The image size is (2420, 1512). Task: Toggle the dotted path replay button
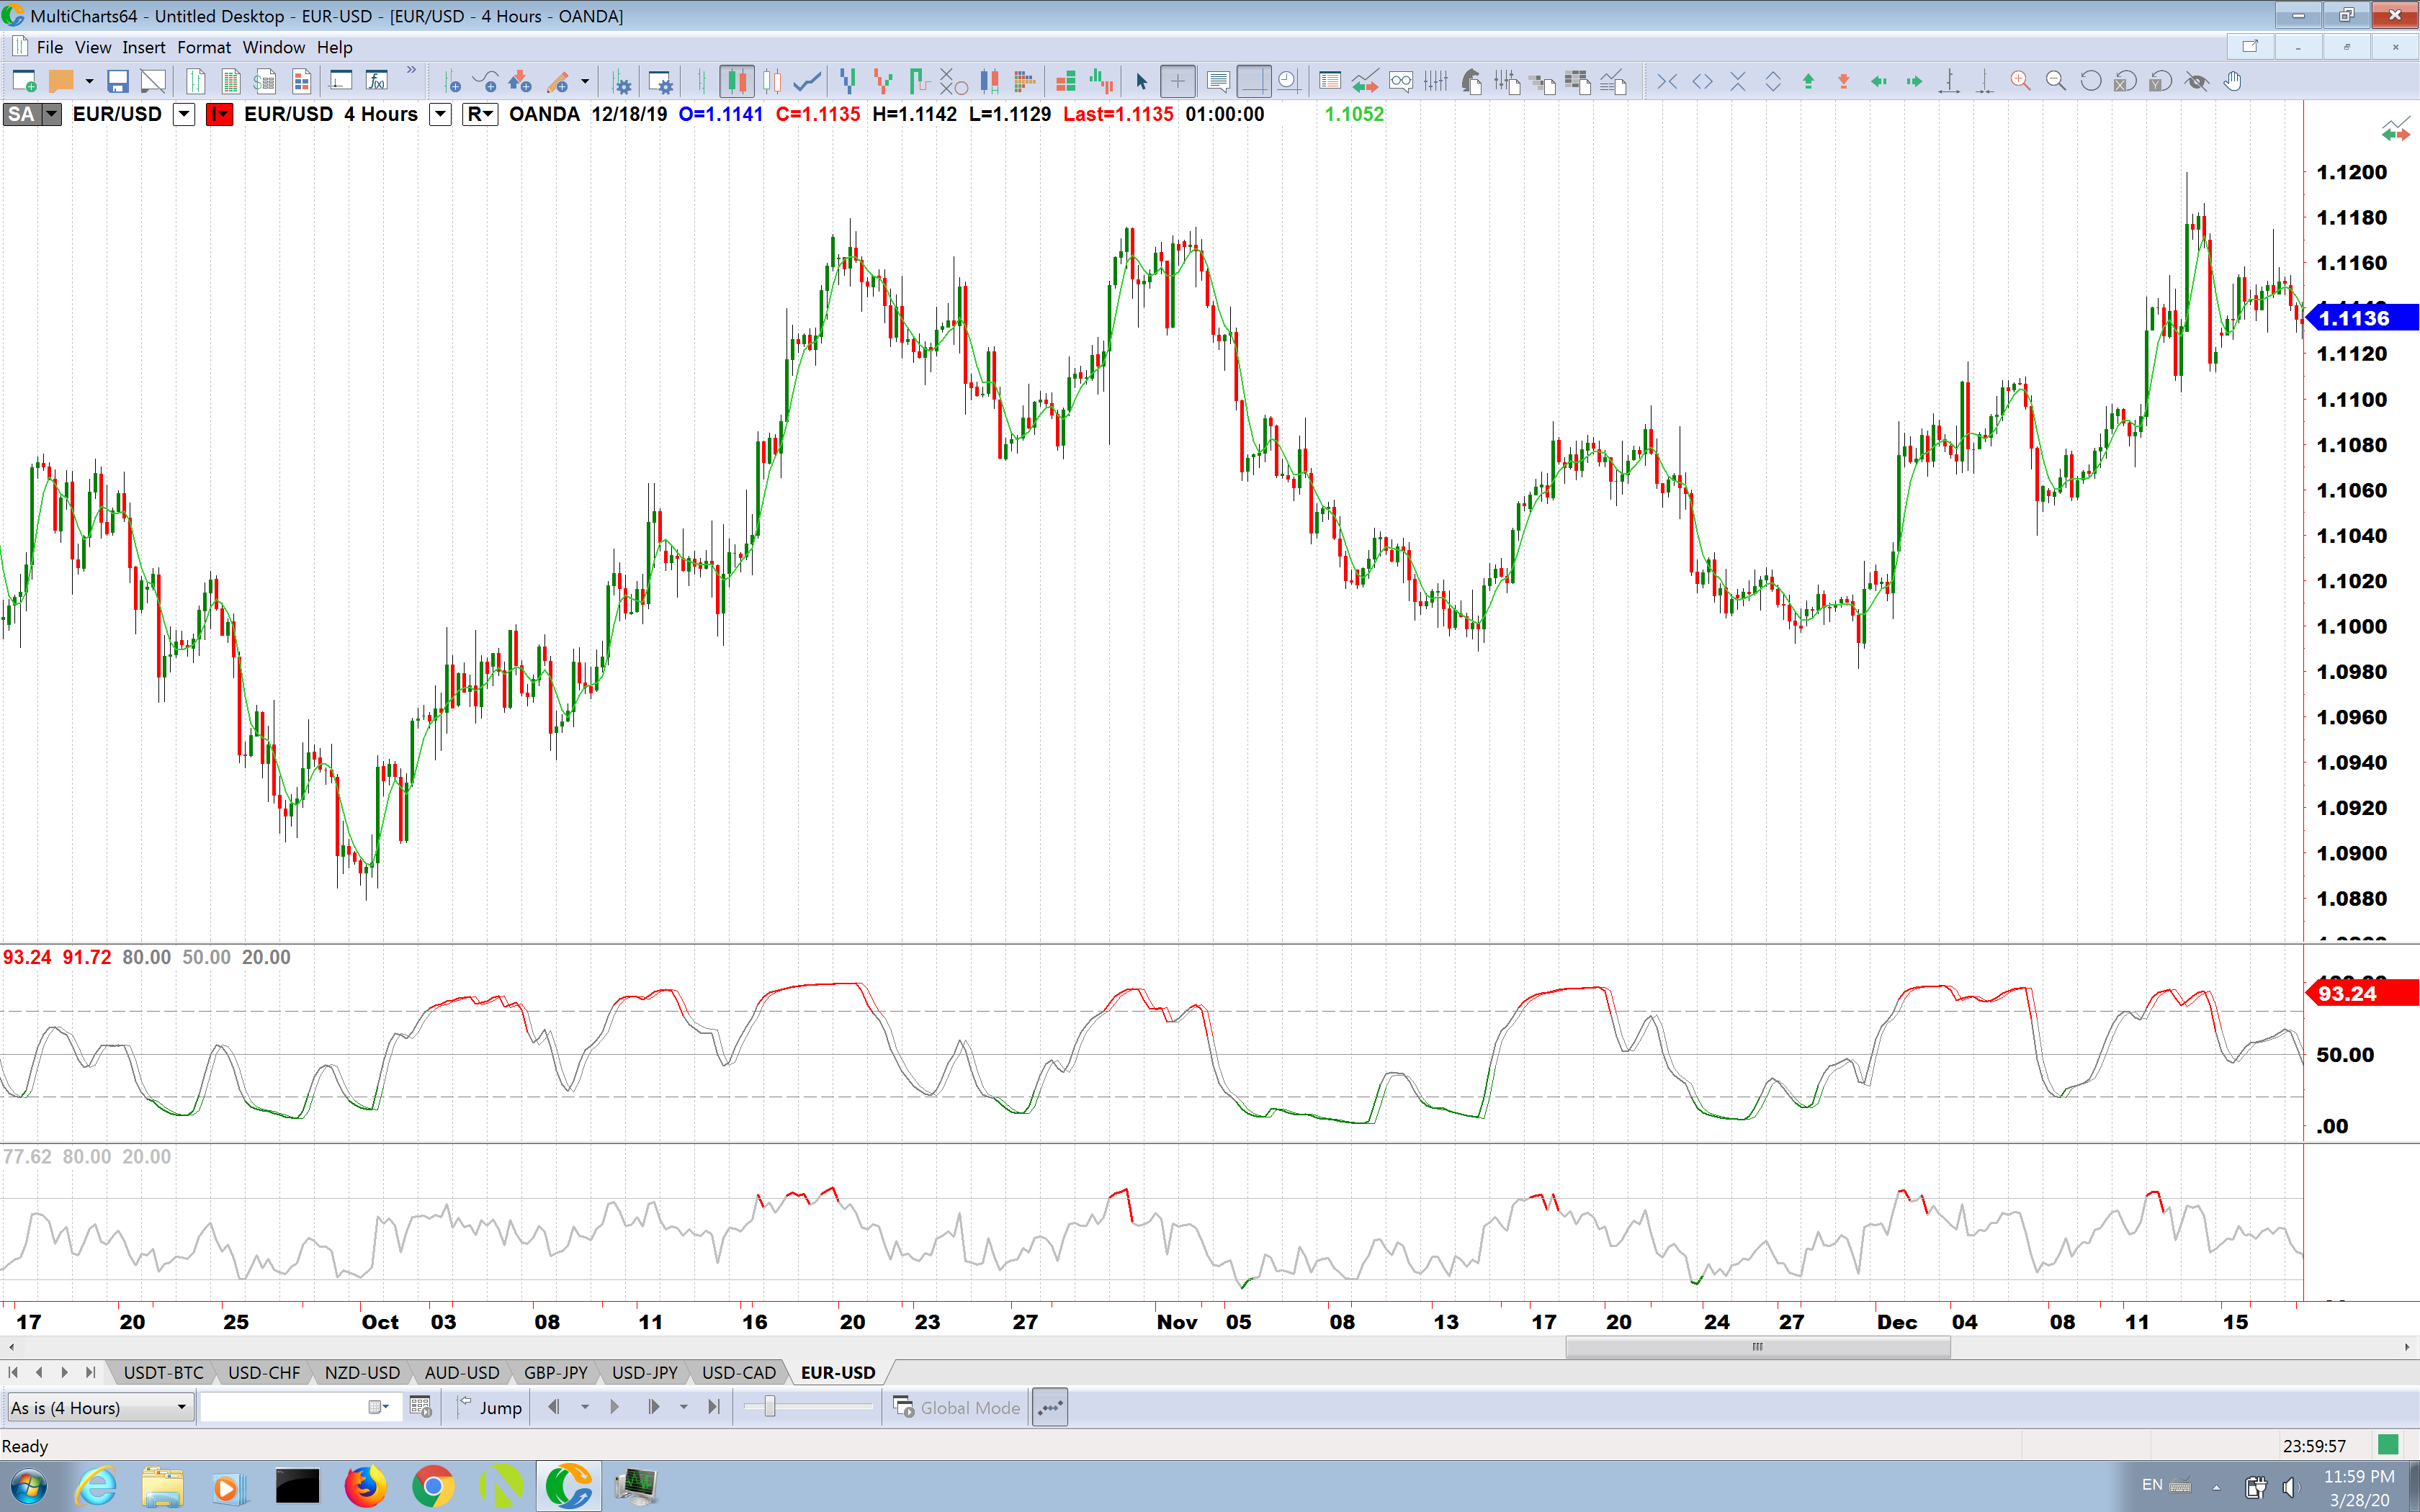[1050, 1408]
